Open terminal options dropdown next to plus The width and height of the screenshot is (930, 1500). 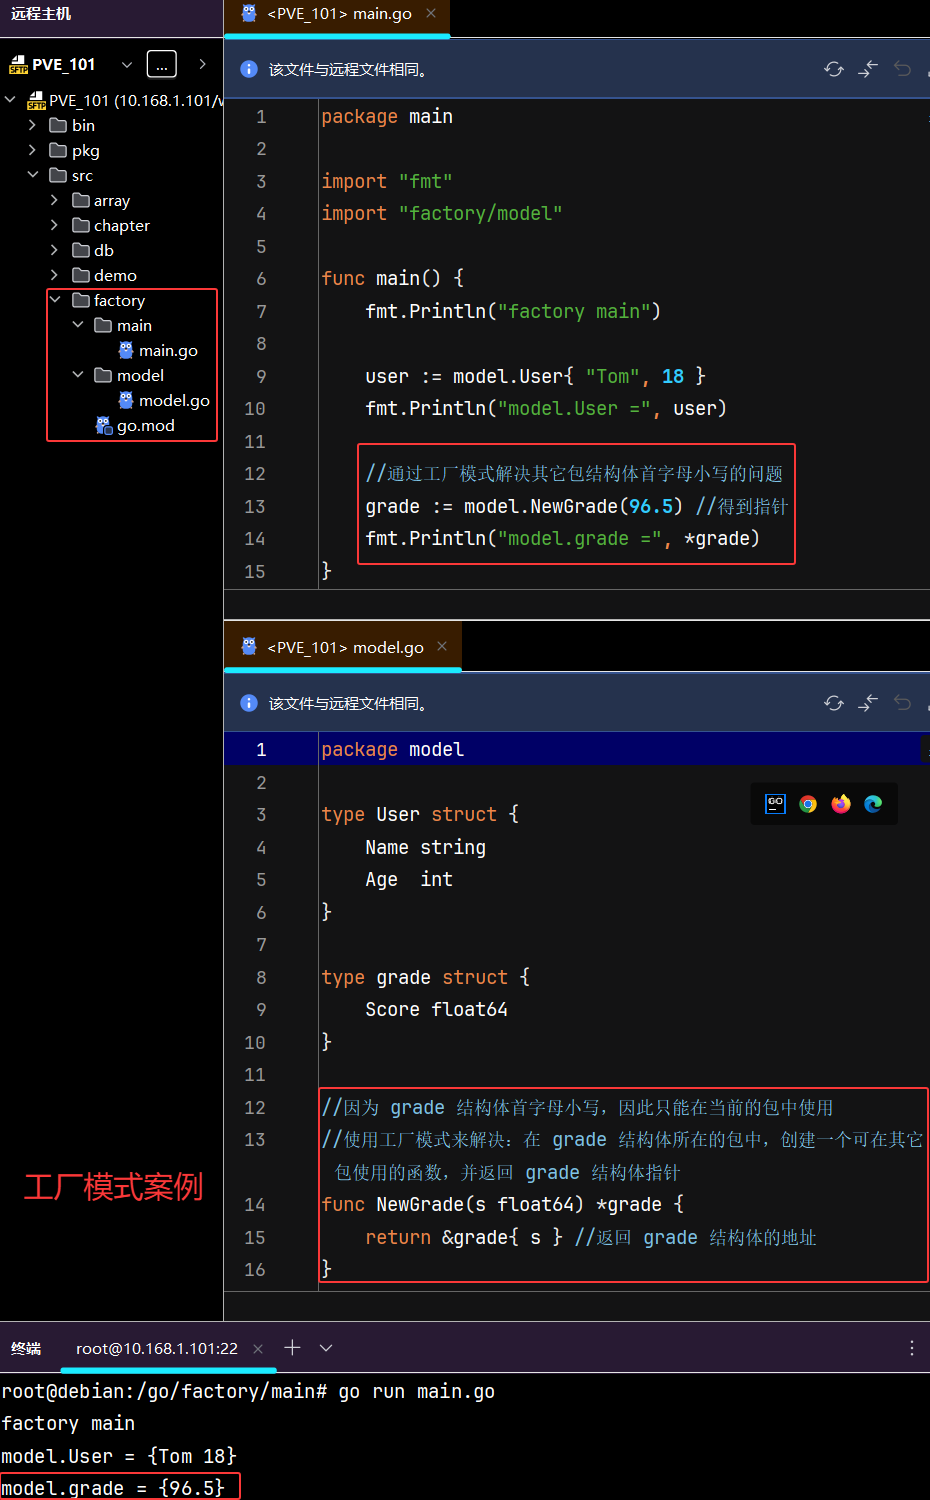click(x=326, y=1348)
